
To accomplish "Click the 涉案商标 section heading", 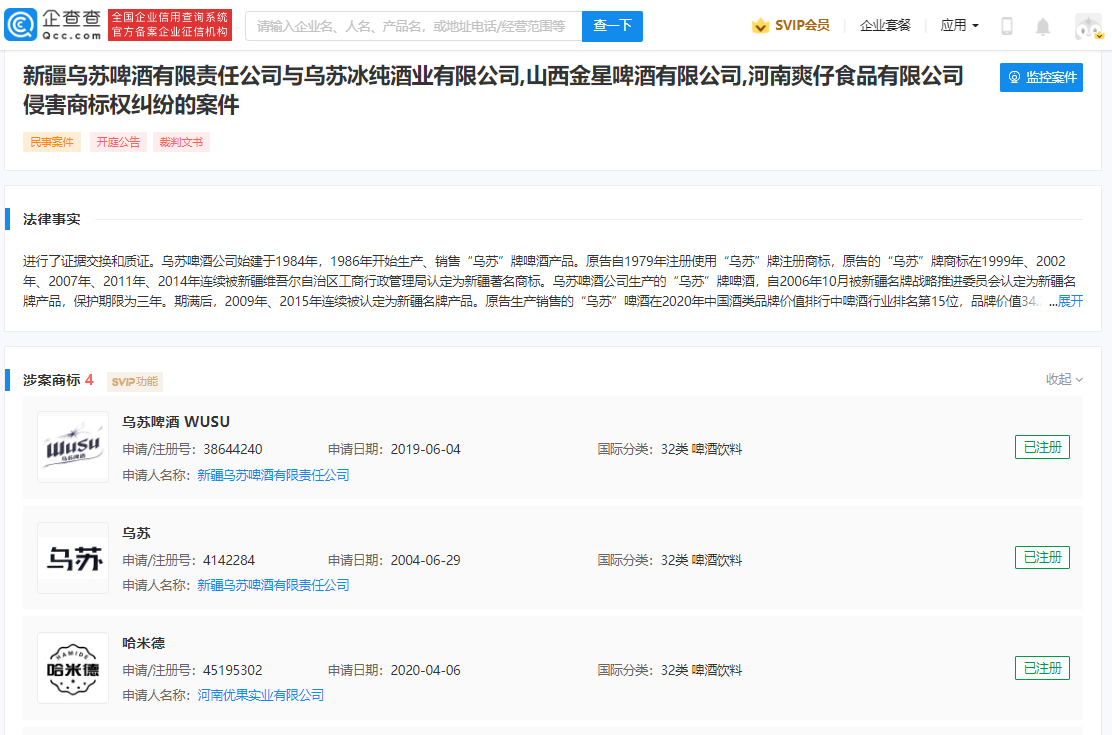I will pos(52,380).
